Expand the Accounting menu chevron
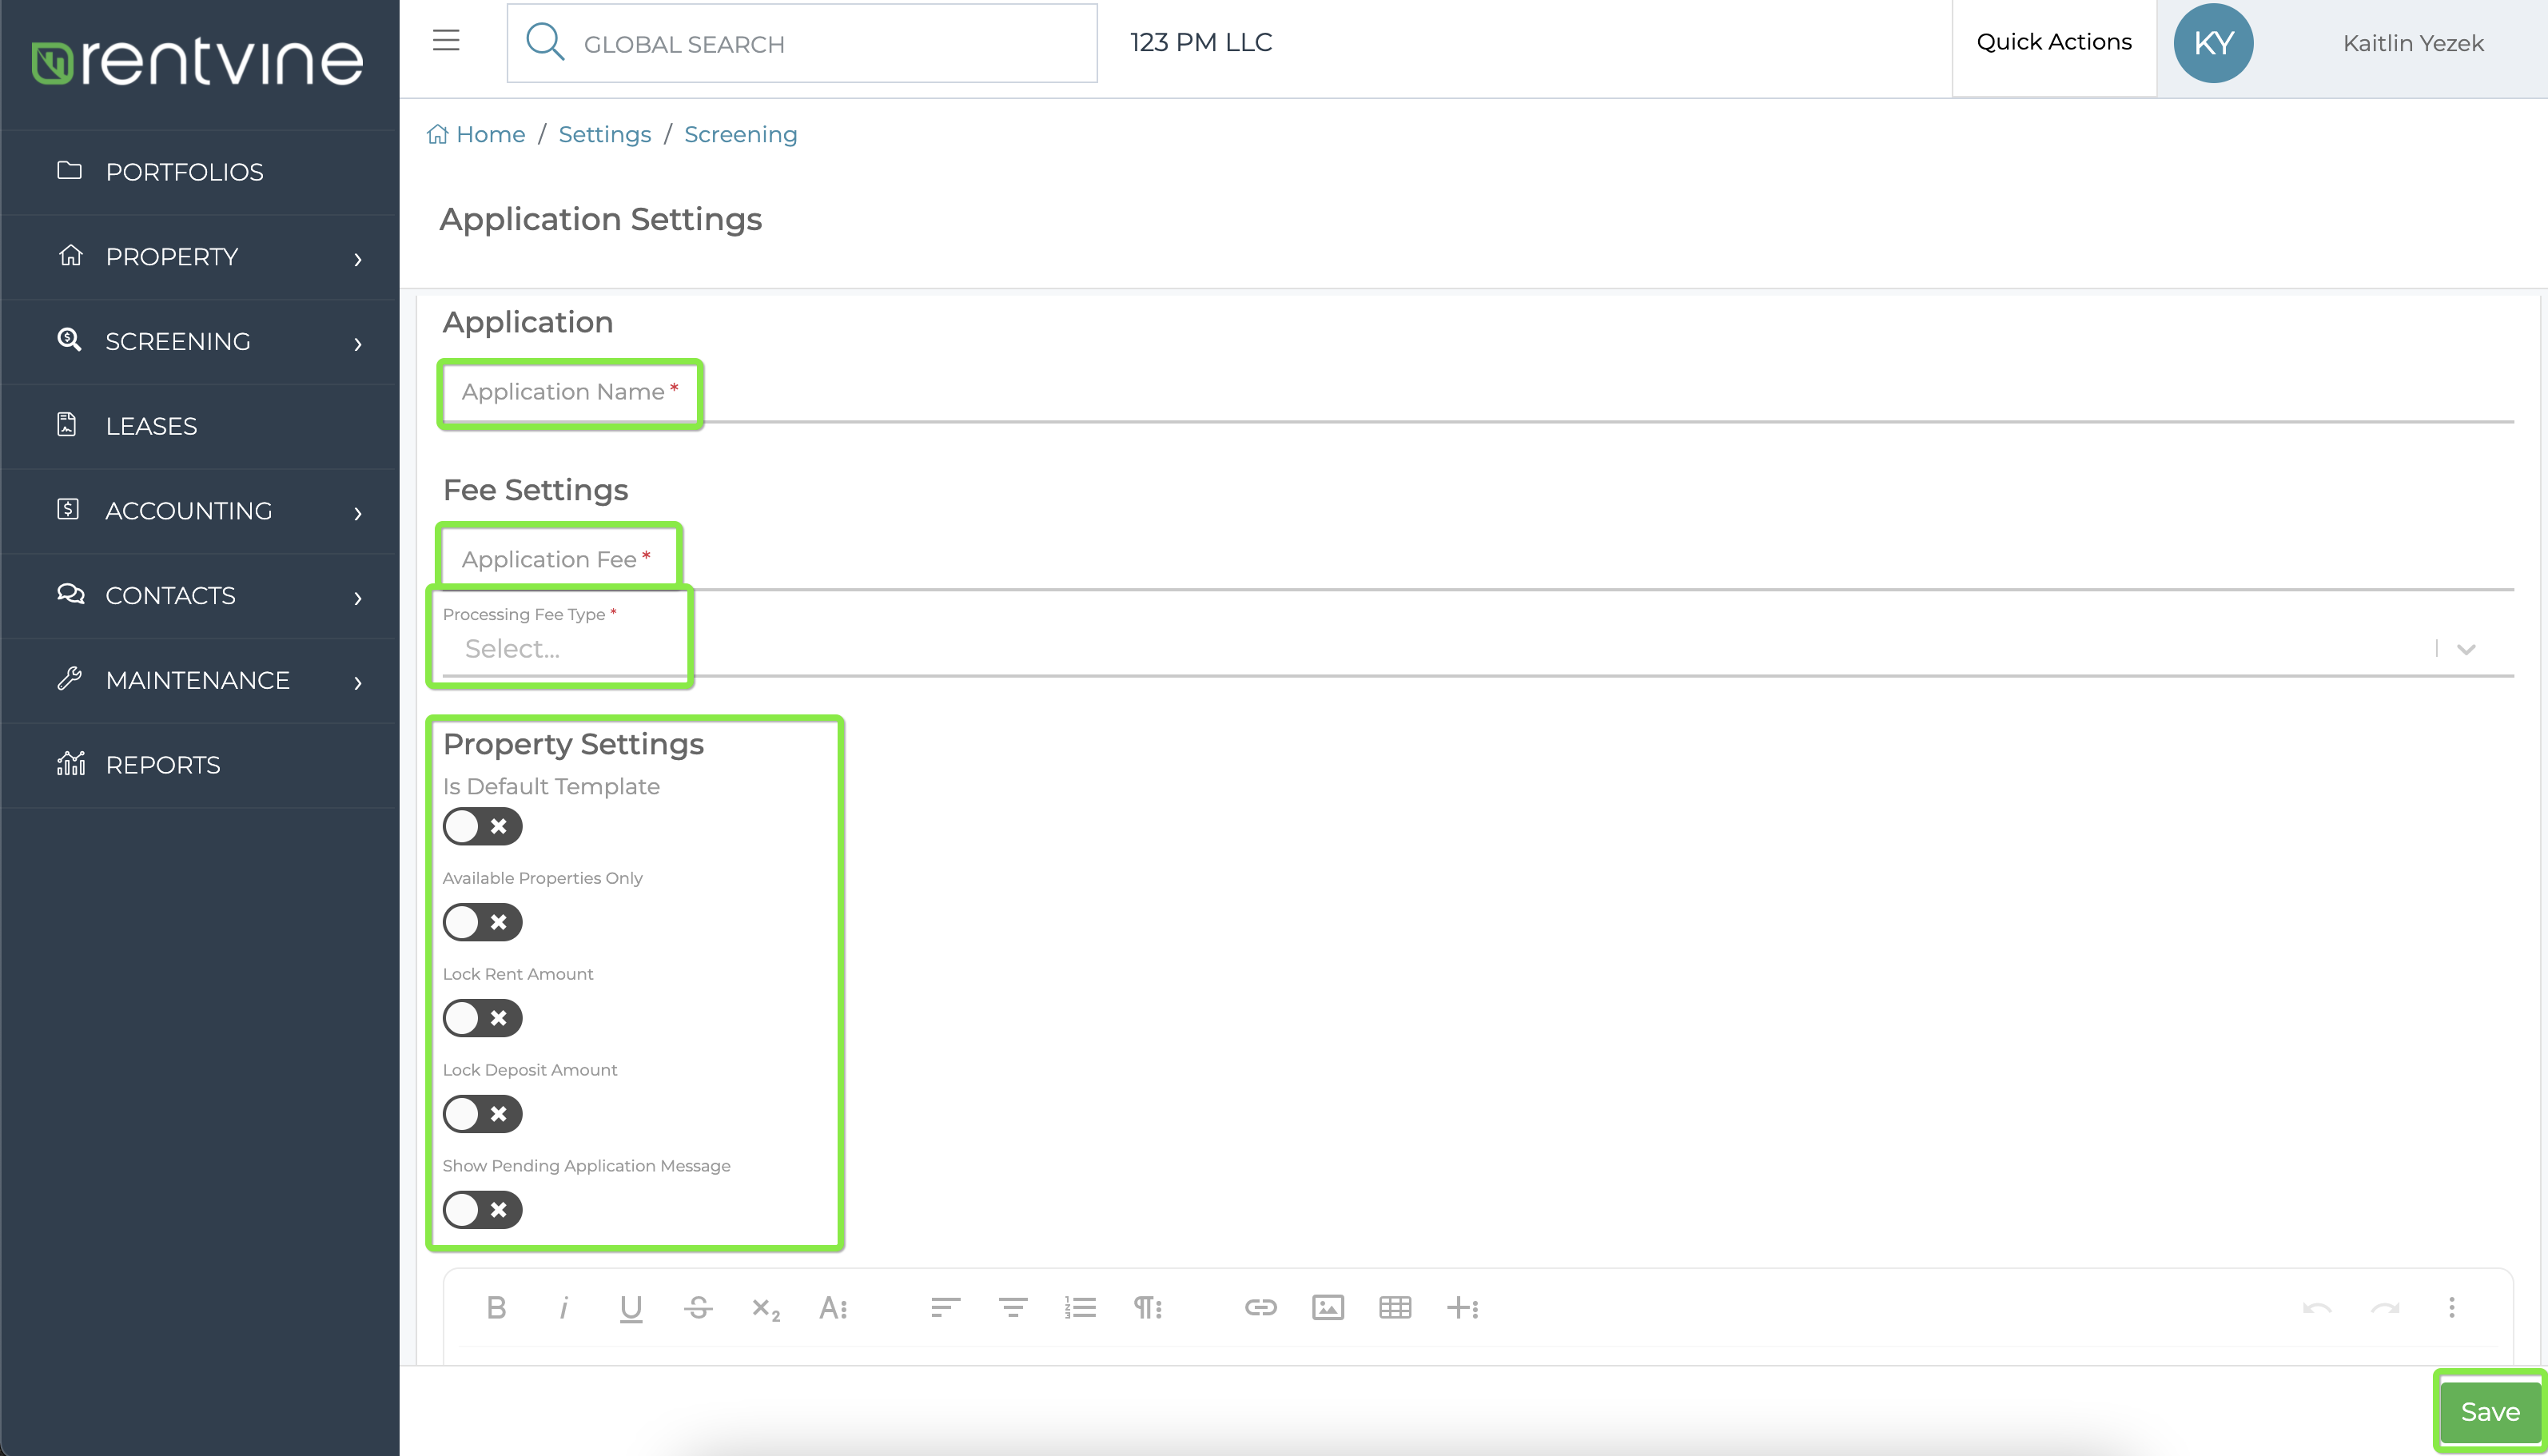The image size is (2548, 1456). pyautogui.click(x=358, y=513)
